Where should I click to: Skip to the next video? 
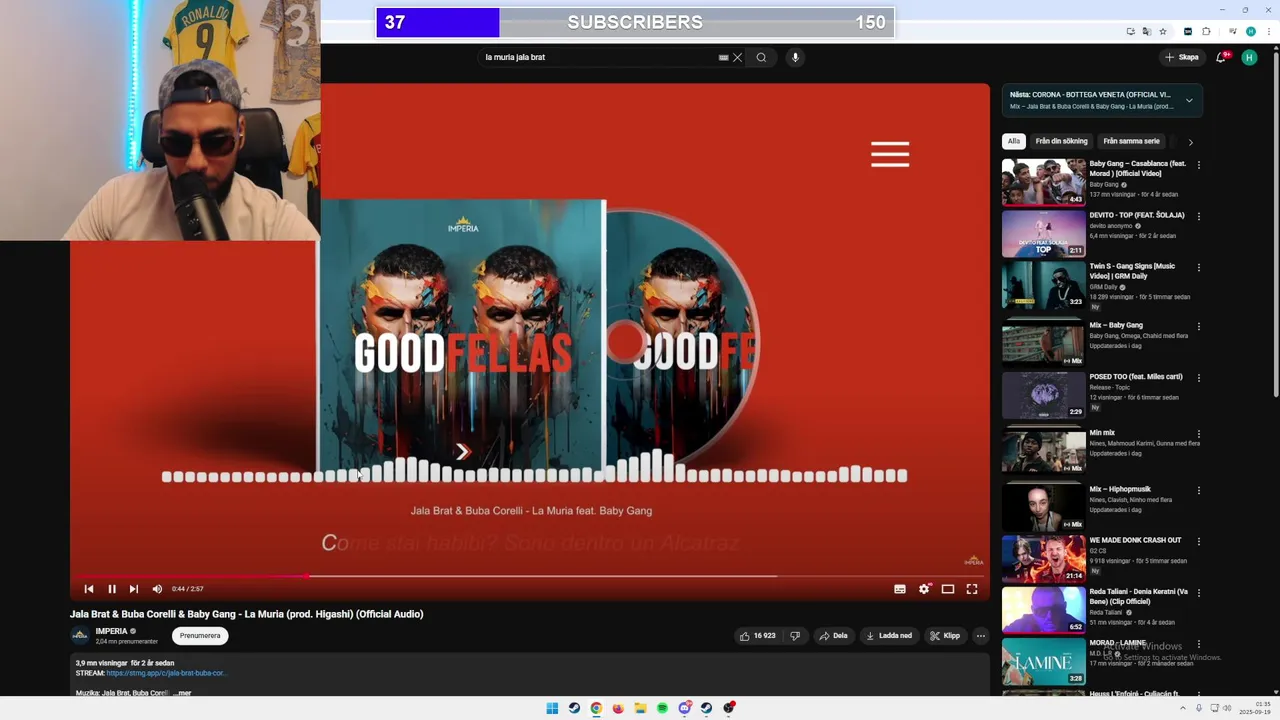133,589
